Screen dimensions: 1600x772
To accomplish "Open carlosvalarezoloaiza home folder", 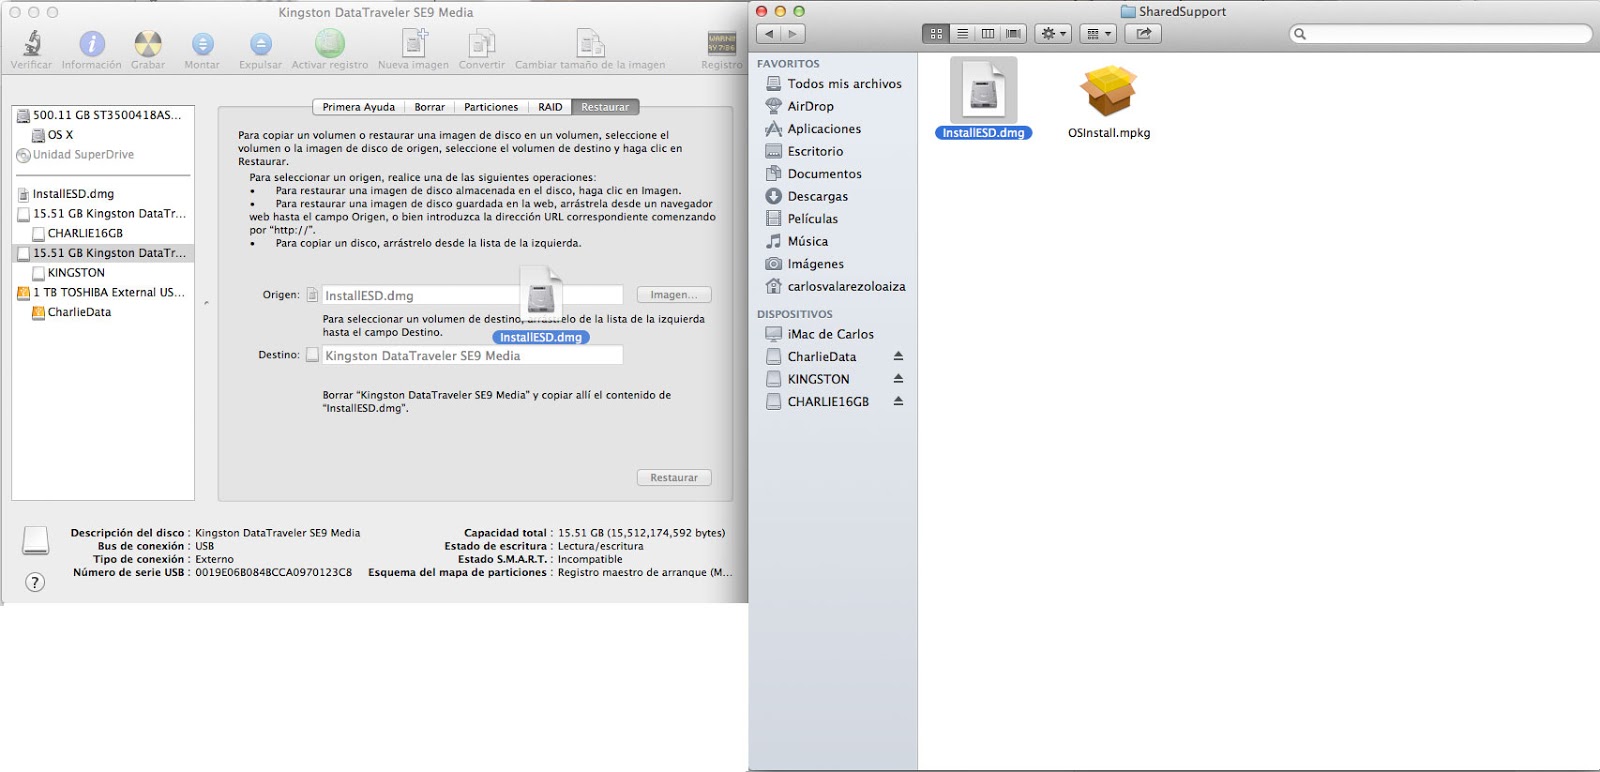I will tap(833, 286).
